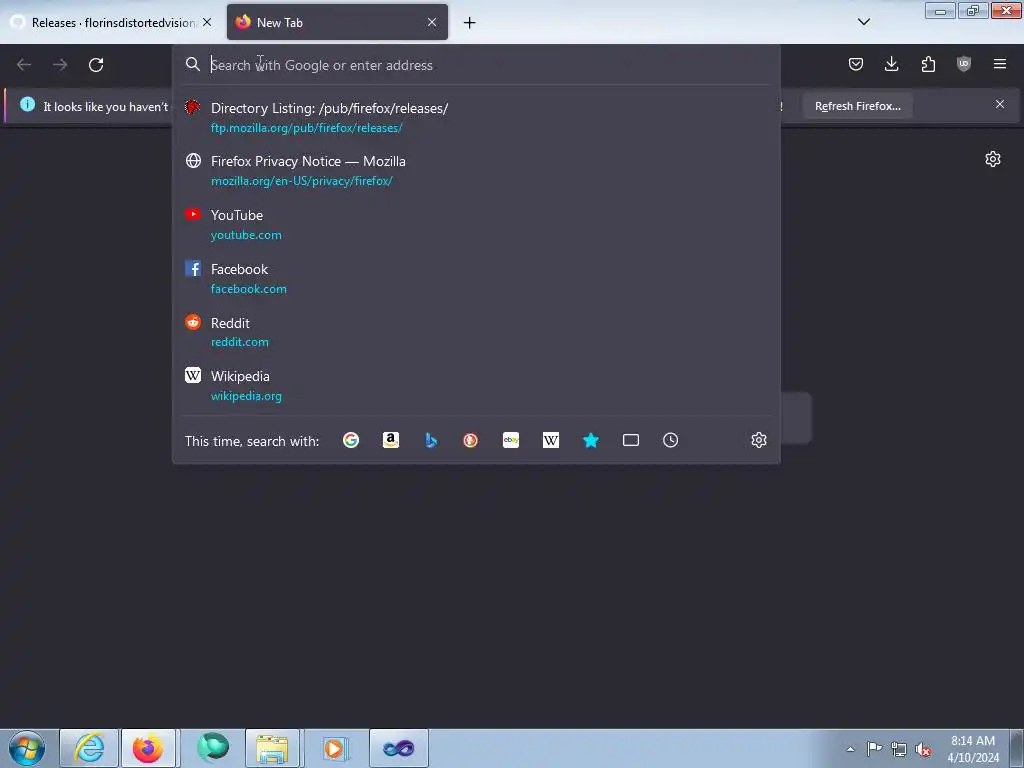Click the info icon in the notification bar
1024x768 pixels.
[x=27, y=104]
